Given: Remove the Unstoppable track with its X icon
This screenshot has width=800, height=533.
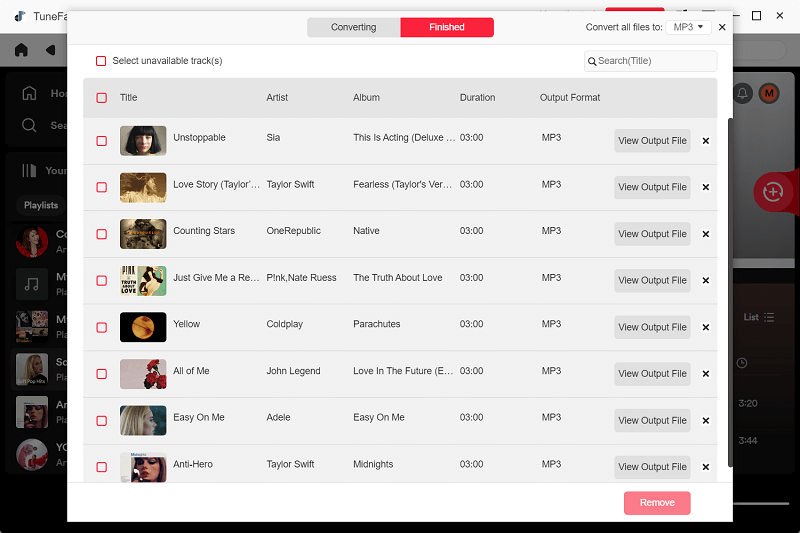Looking at the screenshot, I should coord(705,141).
